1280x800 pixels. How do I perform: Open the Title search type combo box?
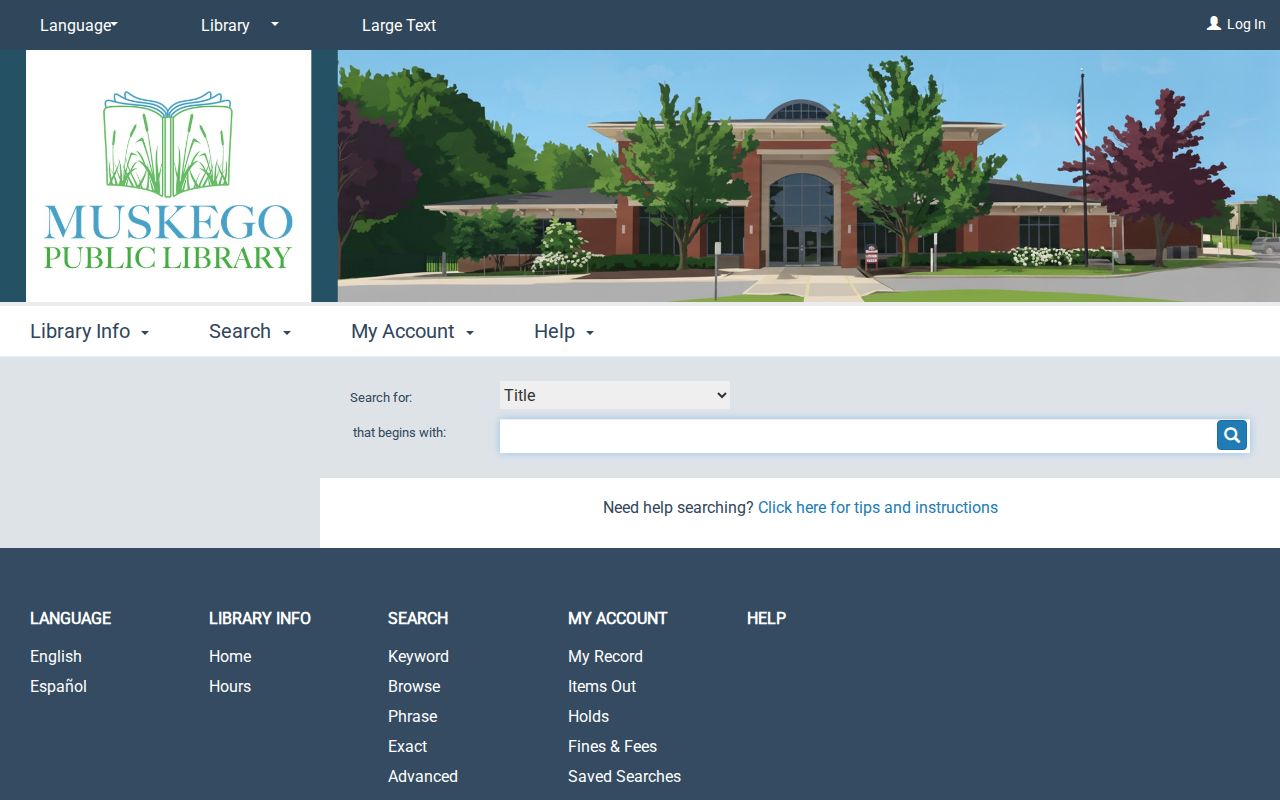coord(615,395)
